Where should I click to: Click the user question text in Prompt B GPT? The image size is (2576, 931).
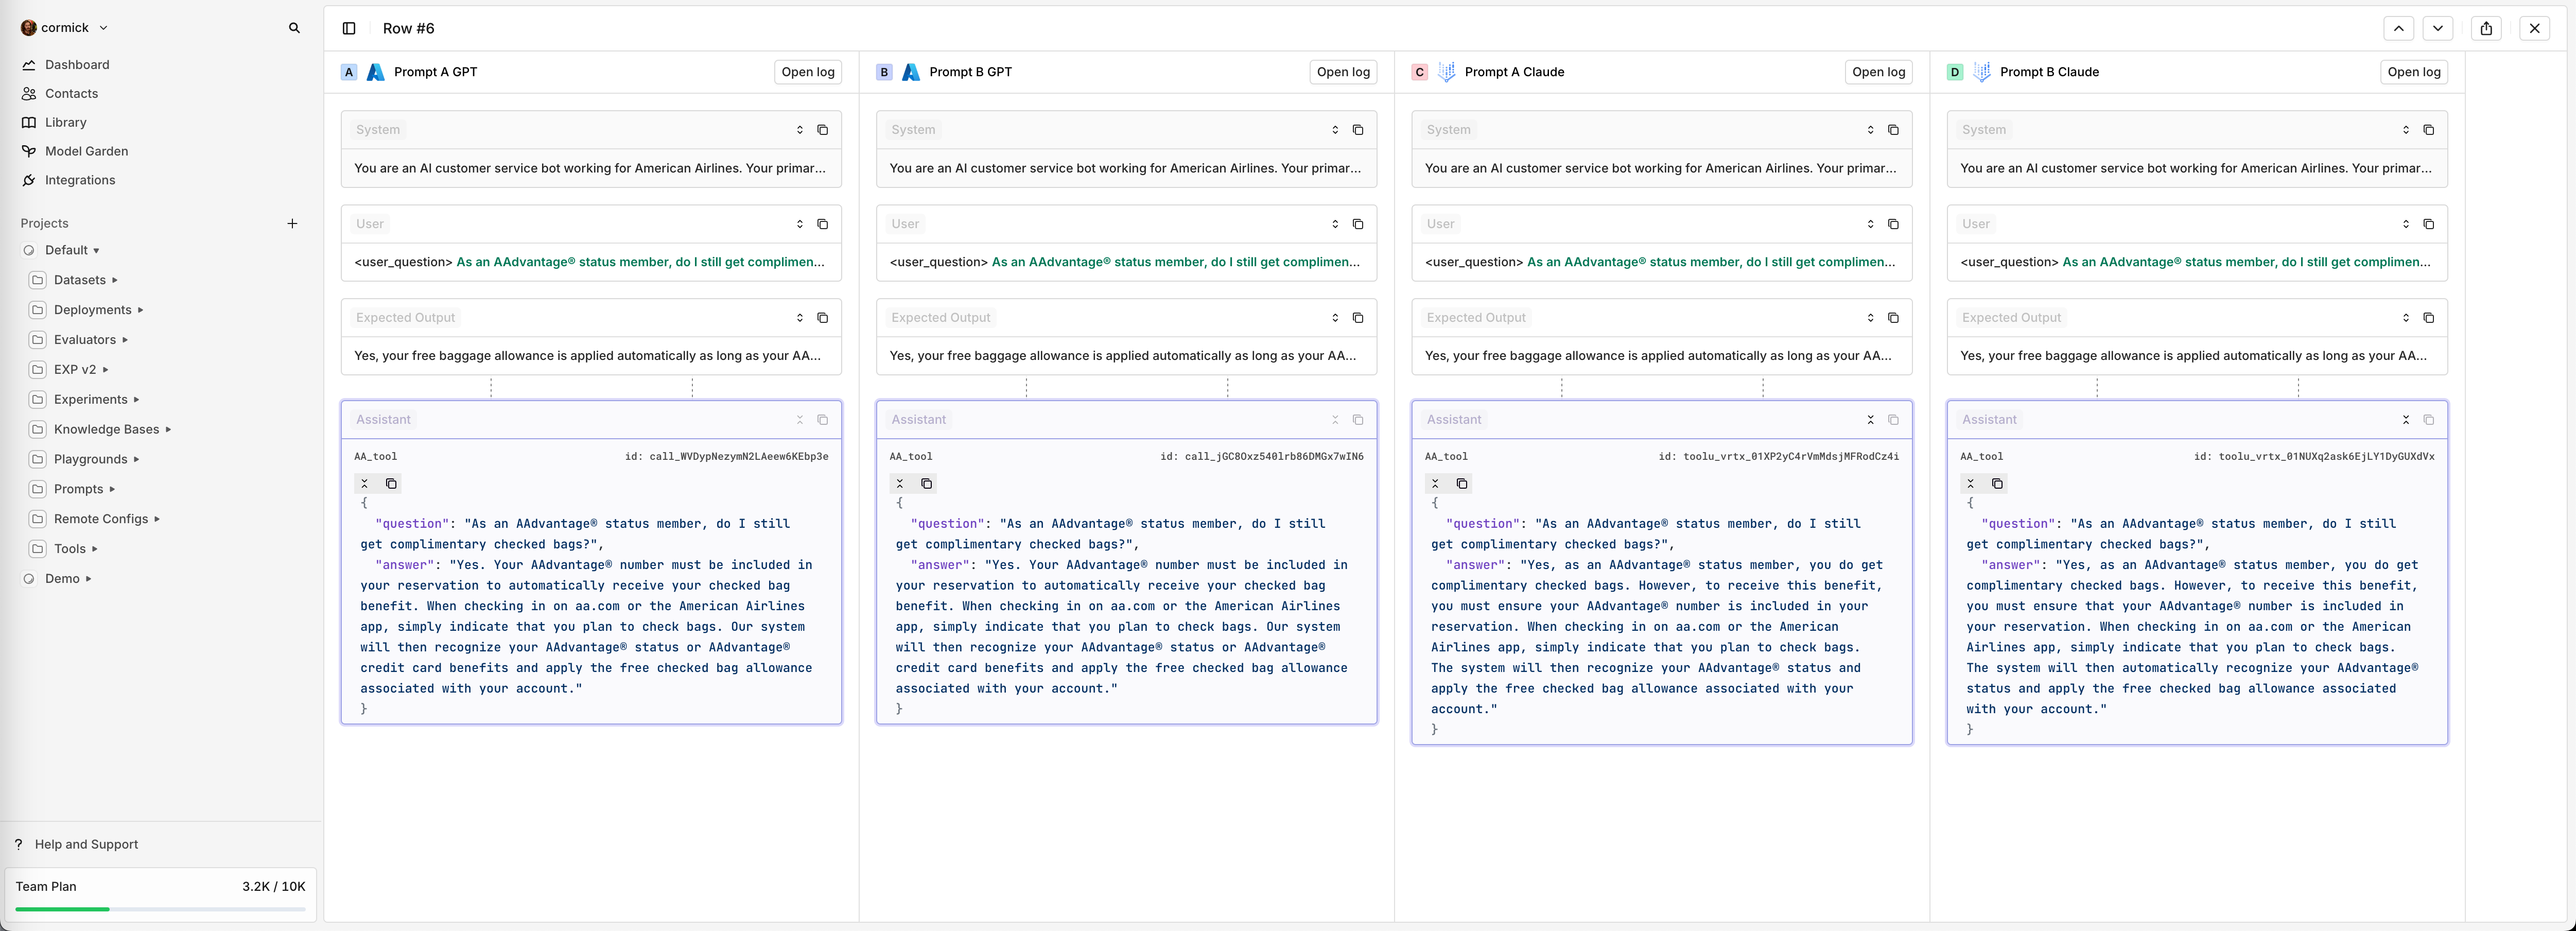click(1176, 263)
